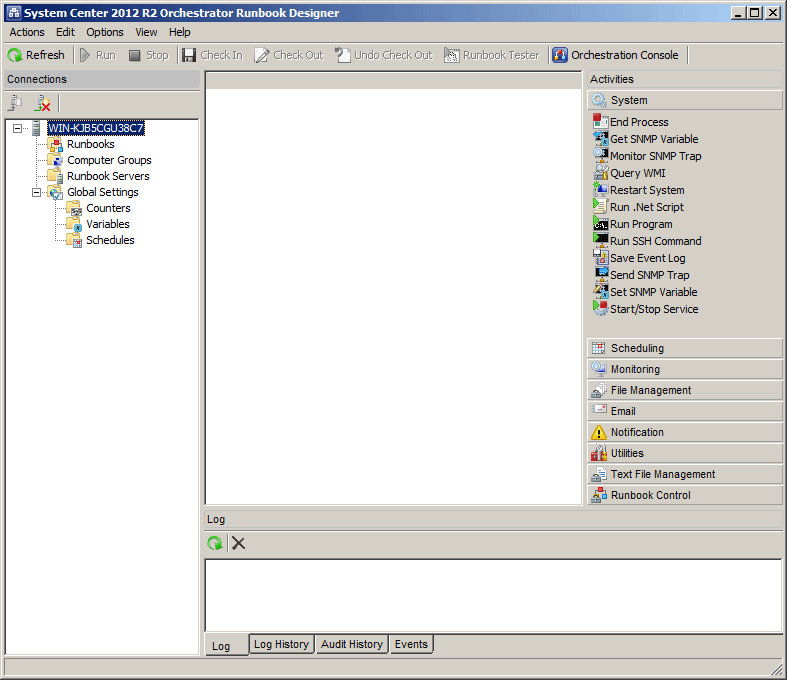Image resolution: width=787 pixels, height=680 pixels.
Task: Minimize the Runbook Designer window
Action: 737,13
